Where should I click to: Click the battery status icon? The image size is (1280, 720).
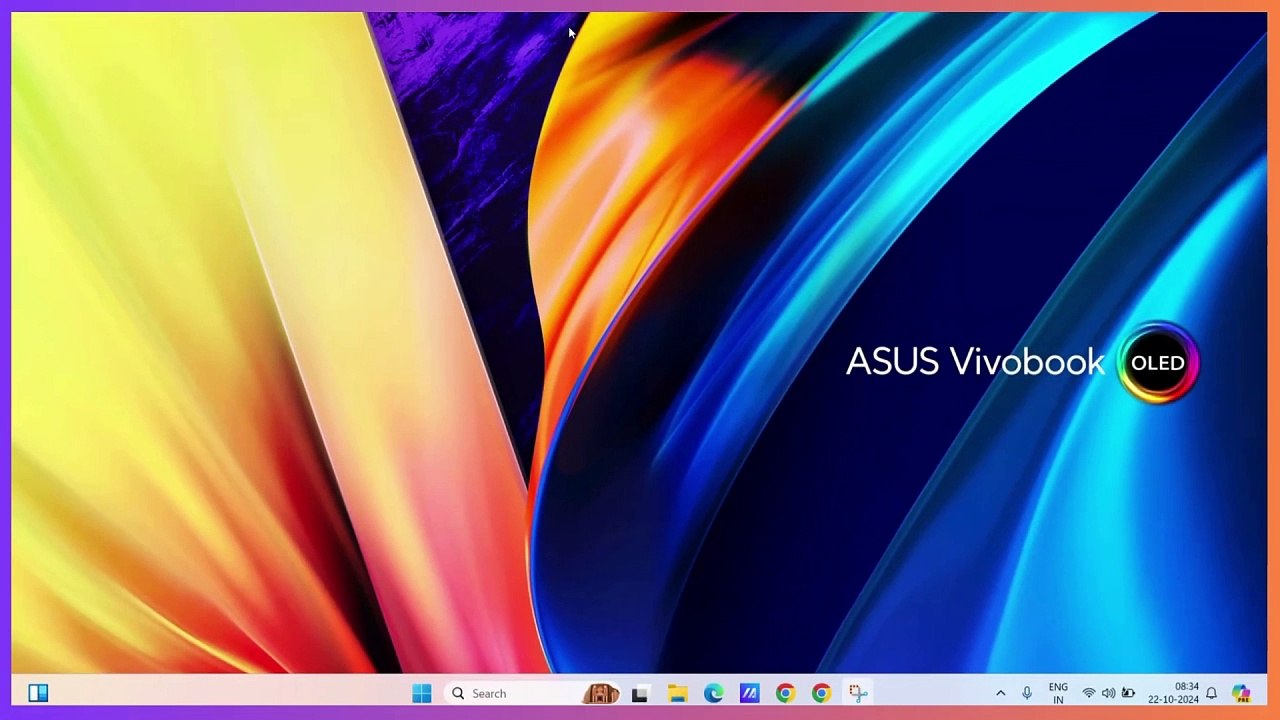click(x=1128, y=693)
